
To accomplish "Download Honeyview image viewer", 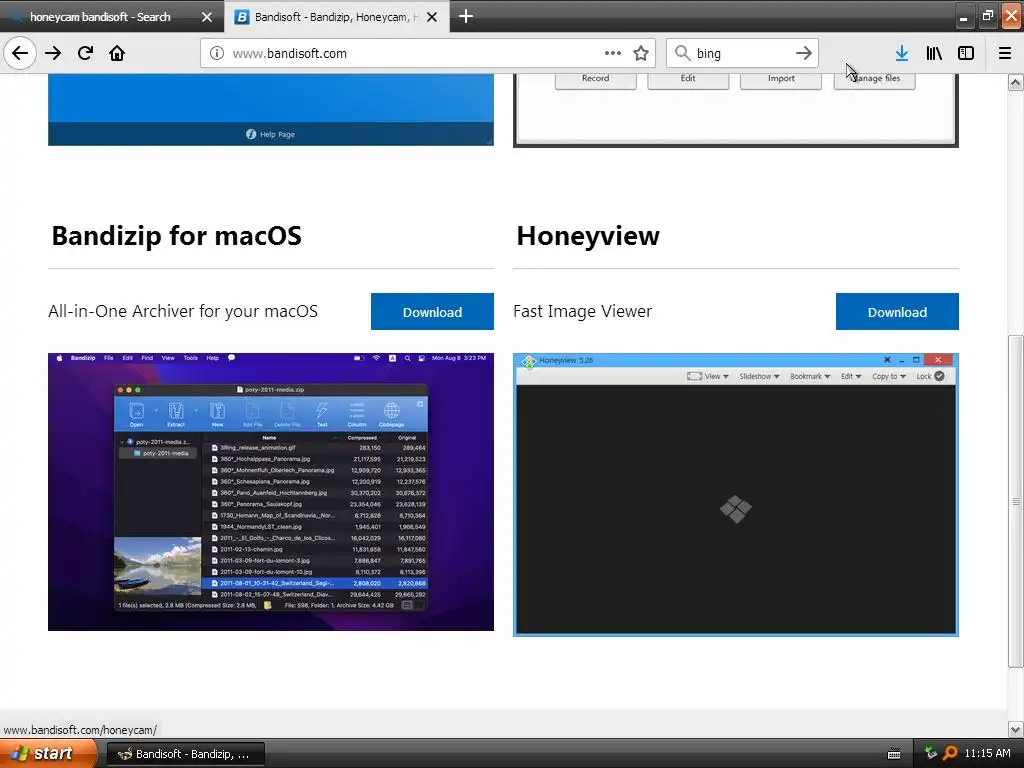I will pyautogui.click(x=897, y=312).
